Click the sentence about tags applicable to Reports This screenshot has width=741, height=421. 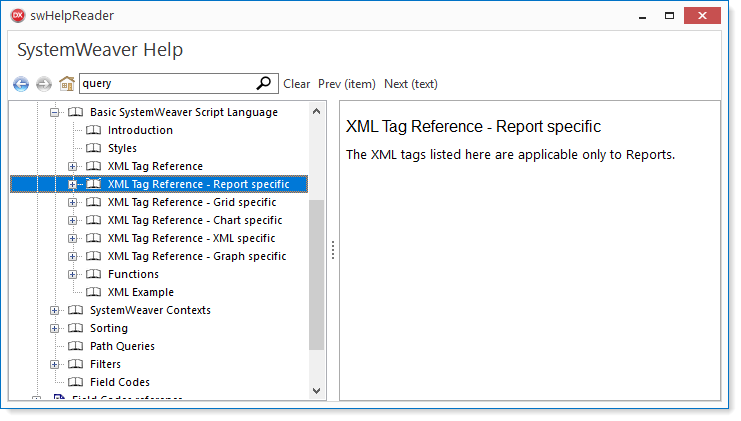[510, 155]
